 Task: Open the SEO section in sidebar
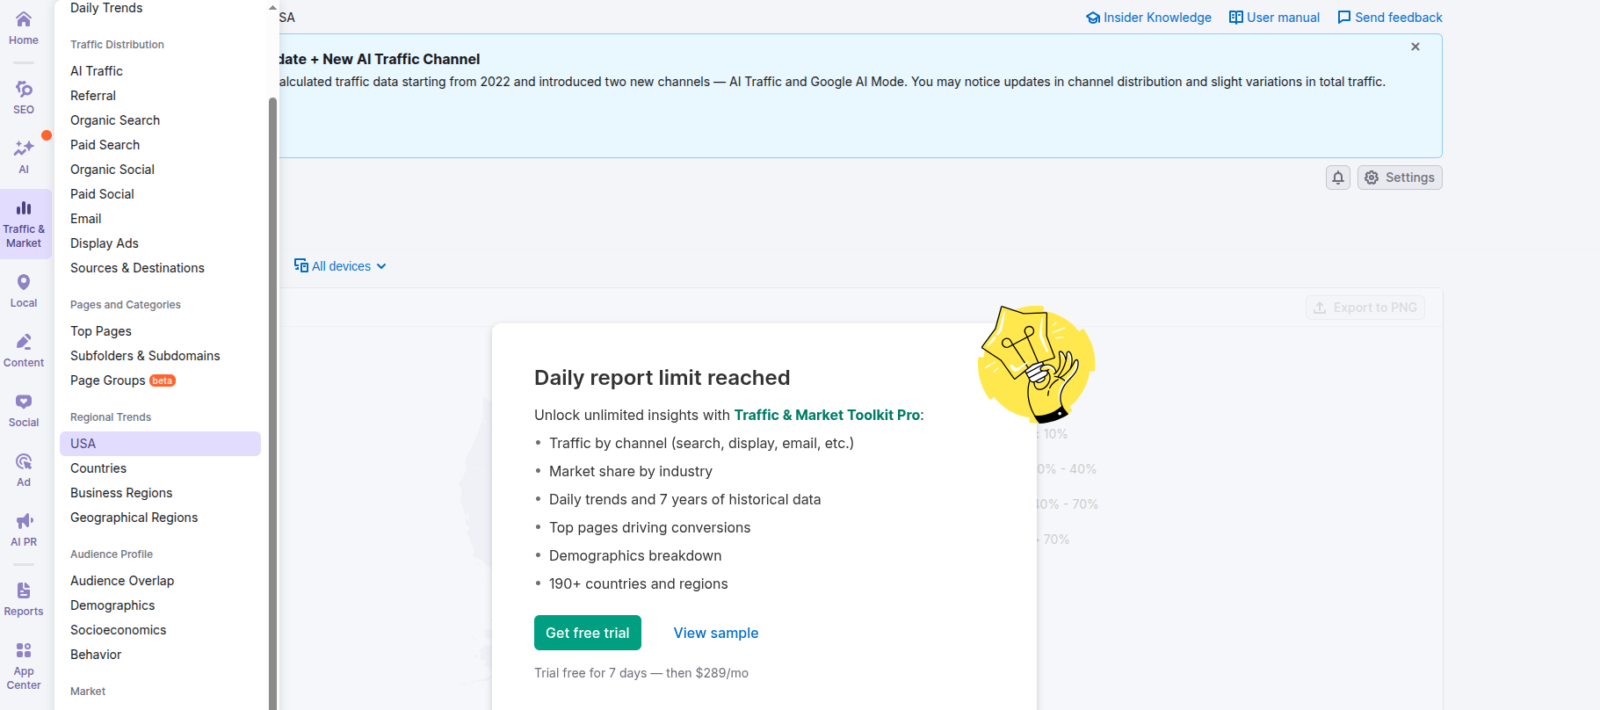(x=24, y=97)
